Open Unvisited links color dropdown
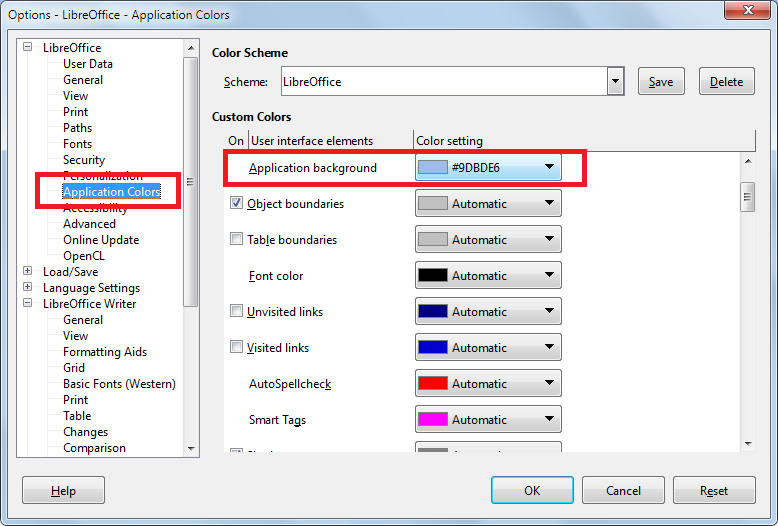This screenshot has width=778, height=526. click(488, 311)
